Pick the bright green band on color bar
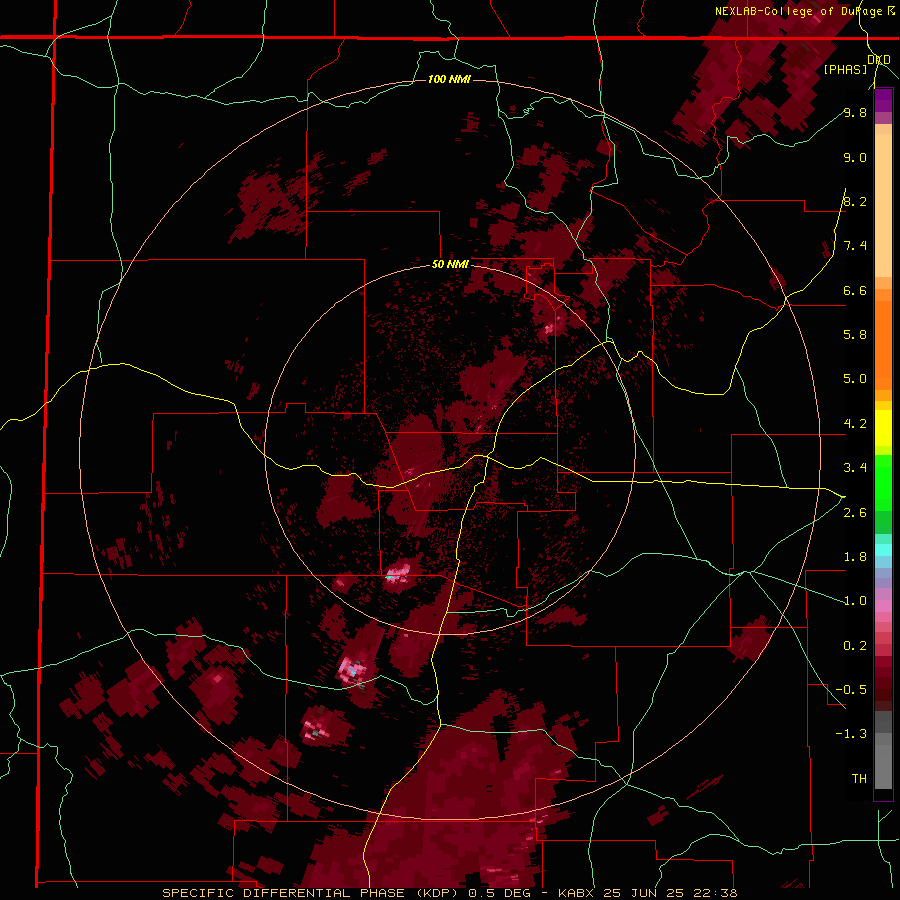Screen dimensions: 900x900 pos(883,482)
